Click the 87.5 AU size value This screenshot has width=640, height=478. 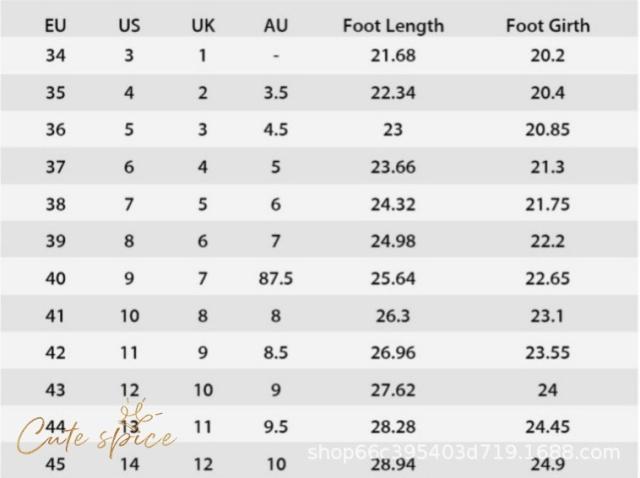[275, 279]
